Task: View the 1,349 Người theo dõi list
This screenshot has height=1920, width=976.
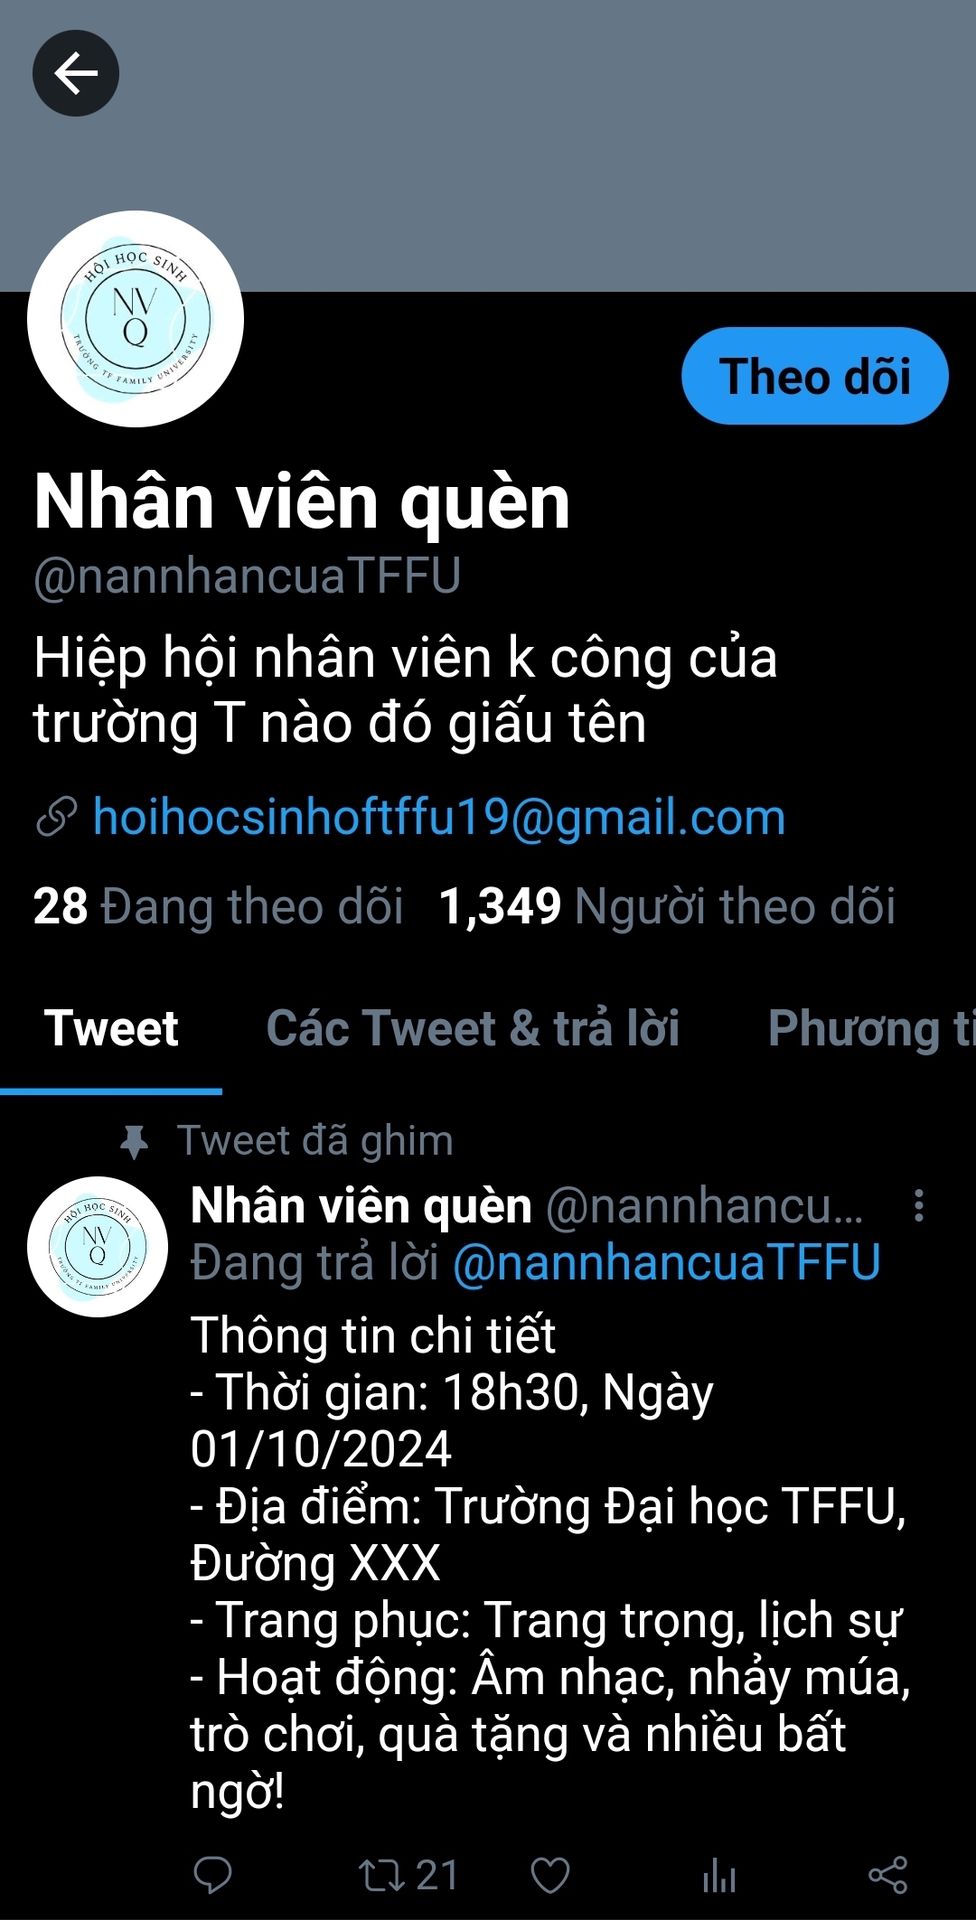Action: 667,906
